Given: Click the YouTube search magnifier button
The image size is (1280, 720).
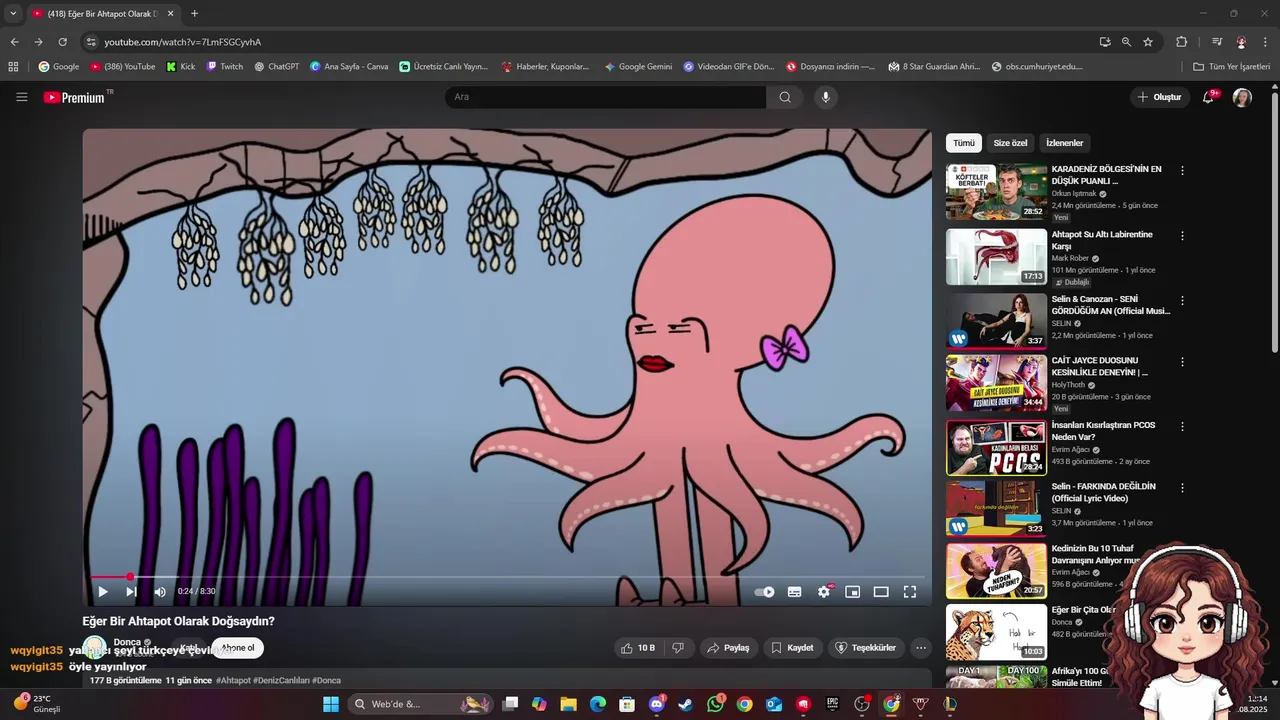Looking at the screenshot, I should (x=785, y=97).
